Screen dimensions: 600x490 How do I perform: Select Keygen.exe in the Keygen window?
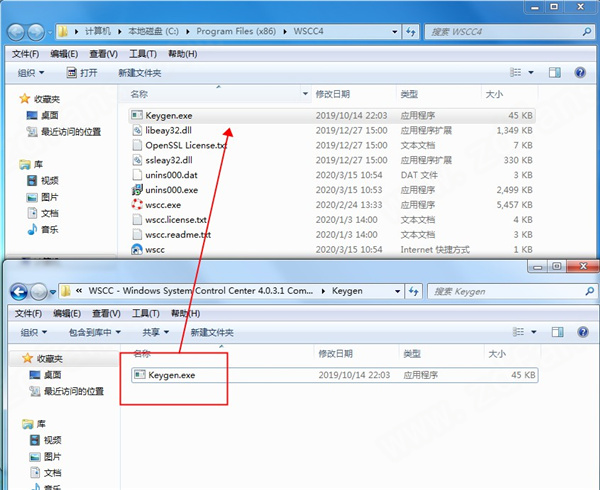click(x=335, y=375)
